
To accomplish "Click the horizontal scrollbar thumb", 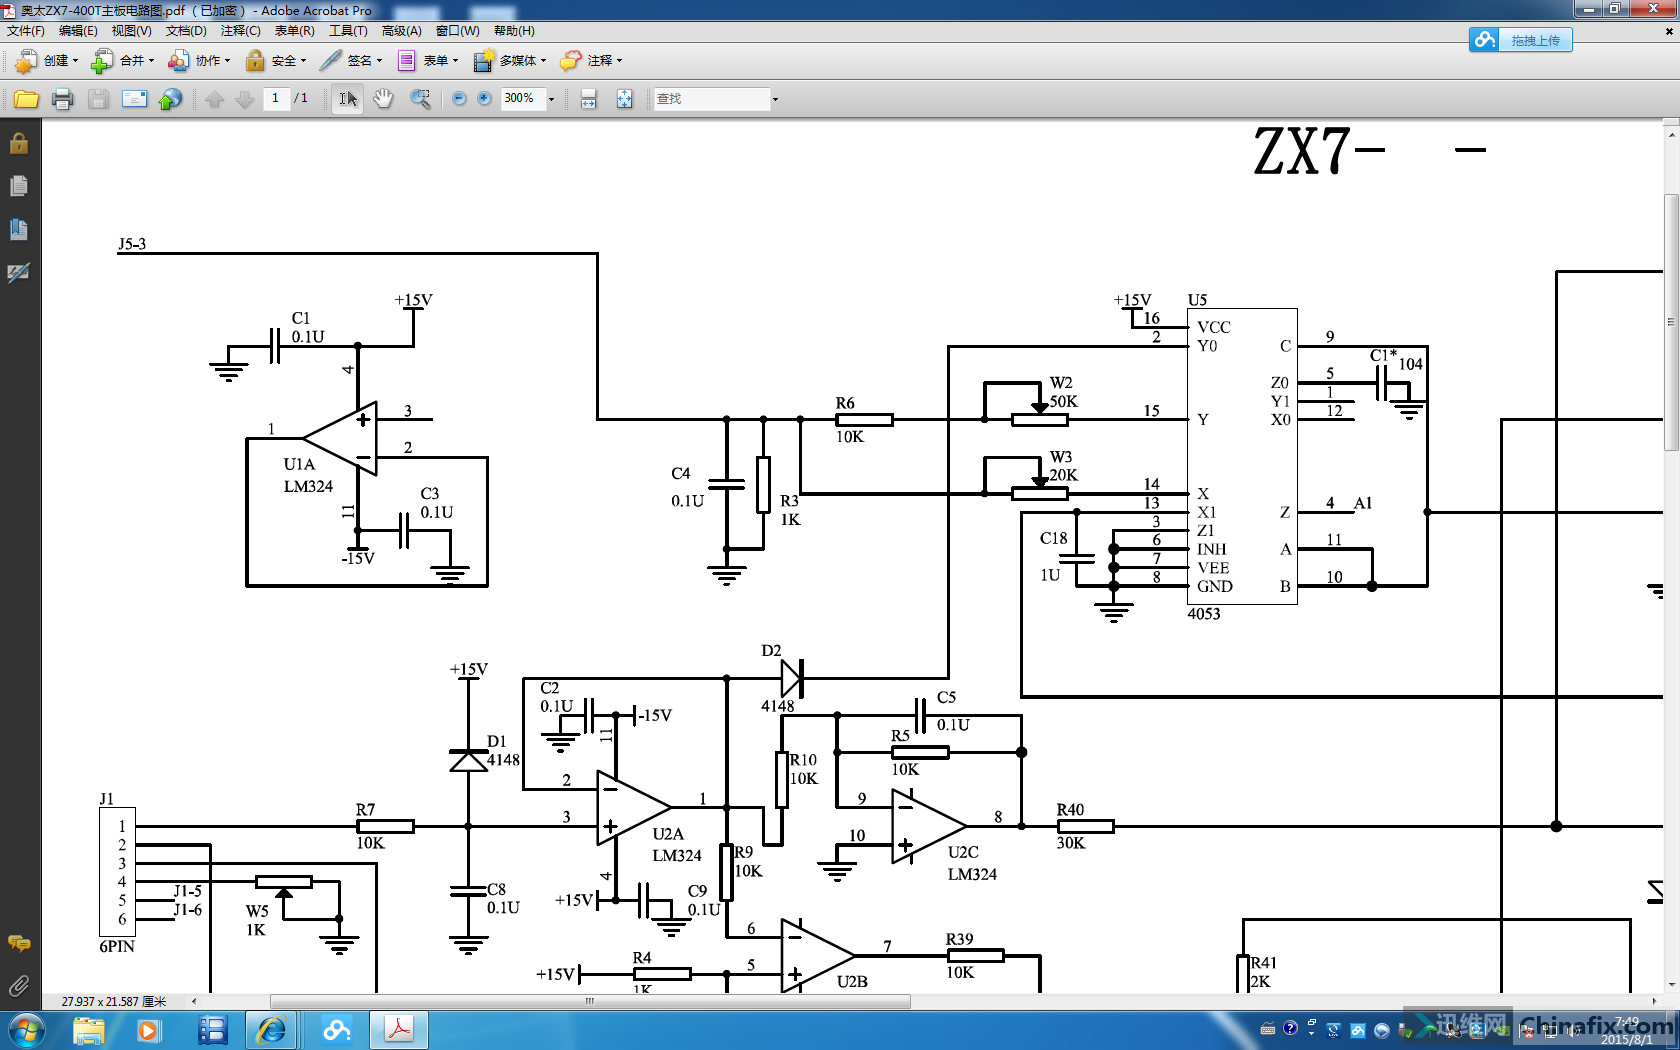I will [590, 1000].
